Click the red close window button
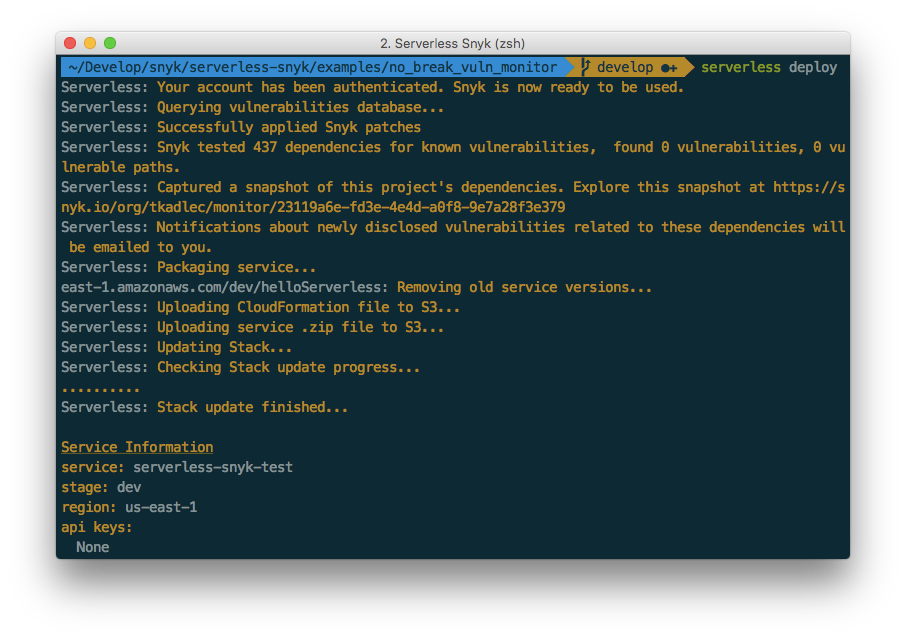The height and width of the screenshot is (639, 906). pyautogui.click(x=70, y=43)
